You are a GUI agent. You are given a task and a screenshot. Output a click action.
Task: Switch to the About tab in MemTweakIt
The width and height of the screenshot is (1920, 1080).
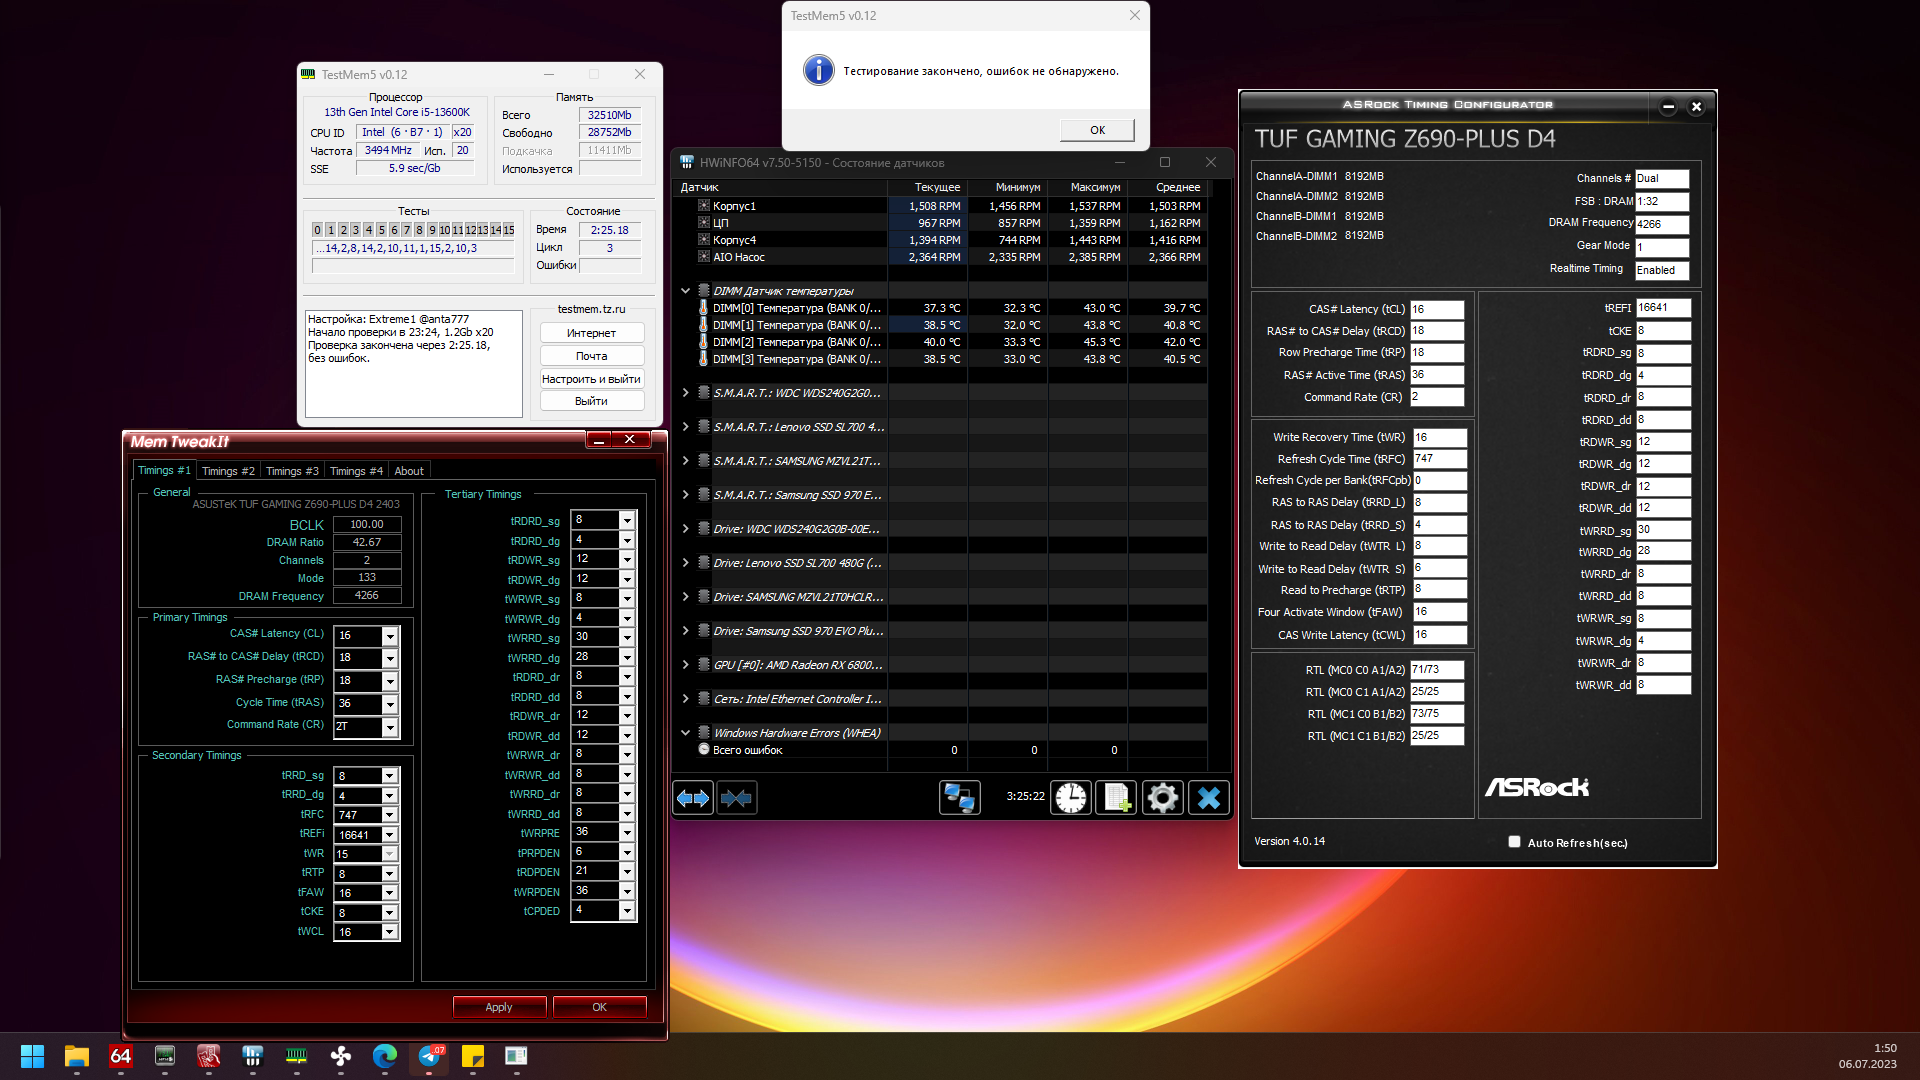408,471
